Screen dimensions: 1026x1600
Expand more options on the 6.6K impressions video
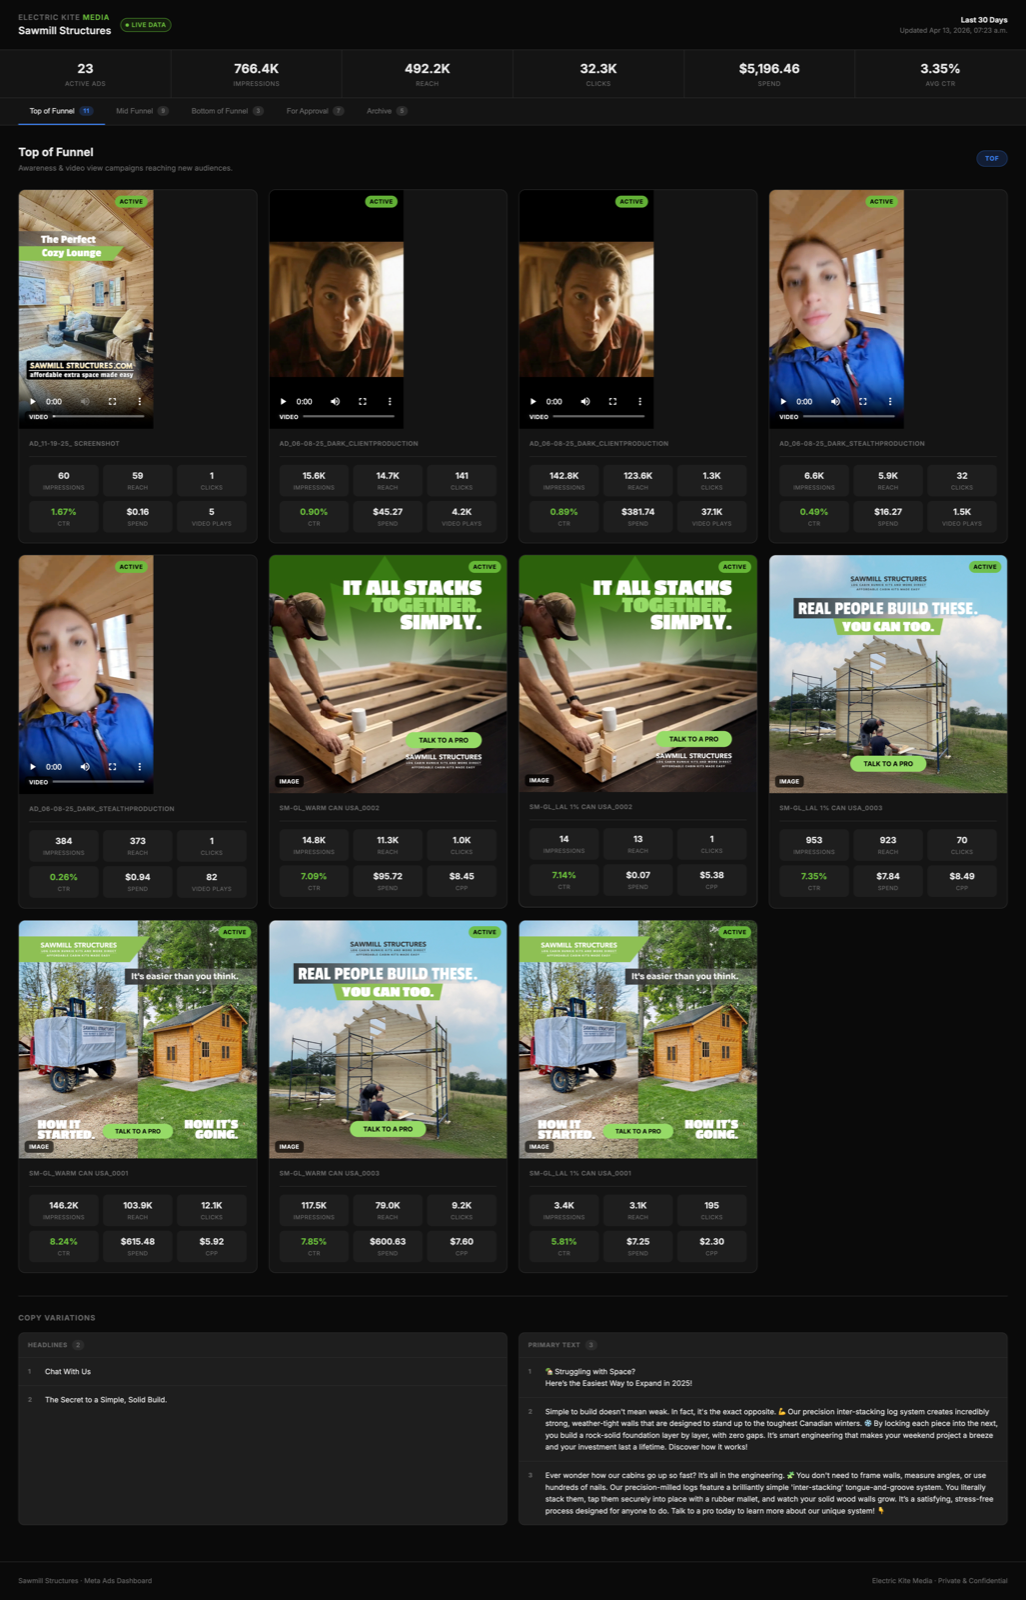[x=890, y=402]
